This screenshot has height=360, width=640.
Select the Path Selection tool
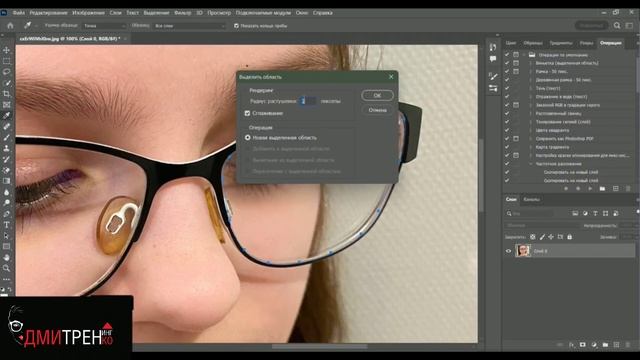[7, 236]
